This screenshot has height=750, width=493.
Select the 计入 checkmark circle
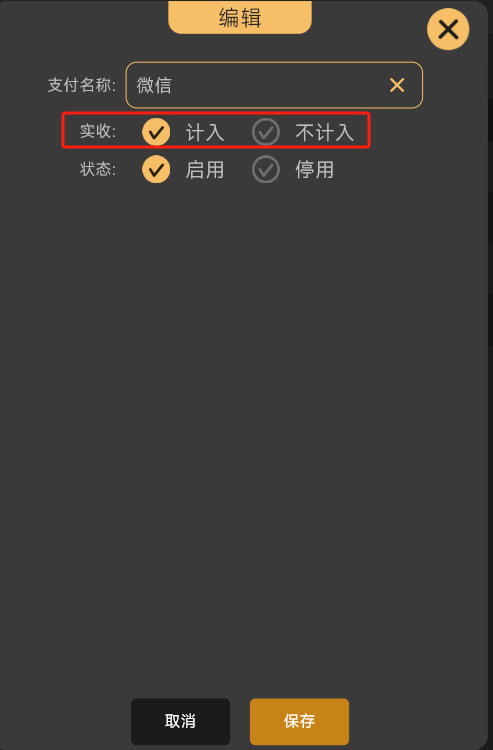[x=156, y=132]
